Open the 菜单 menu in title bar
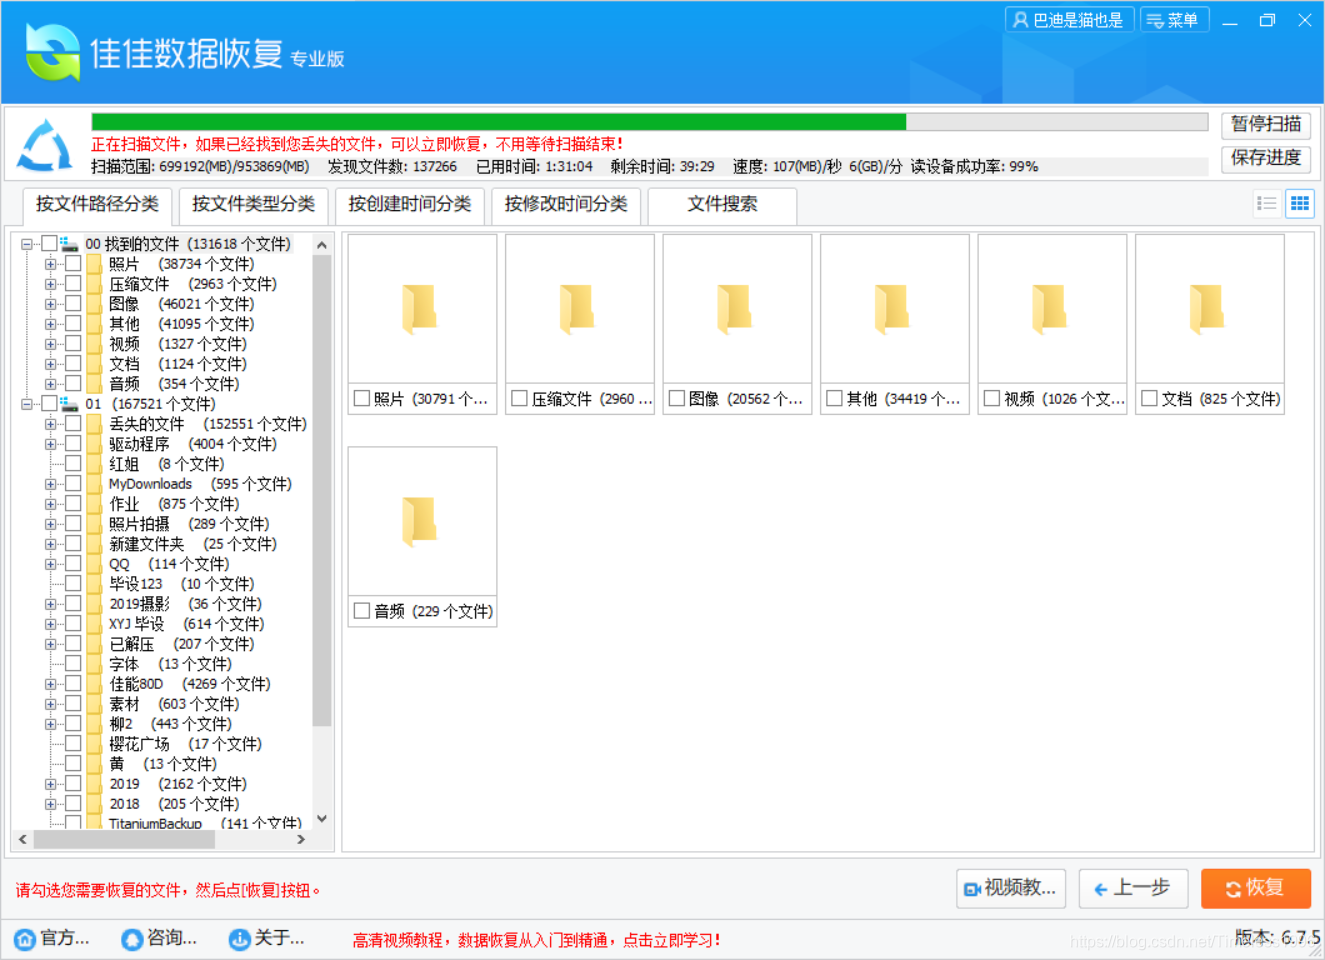The image size is (1325, 960). click(x=1175, y=20)
